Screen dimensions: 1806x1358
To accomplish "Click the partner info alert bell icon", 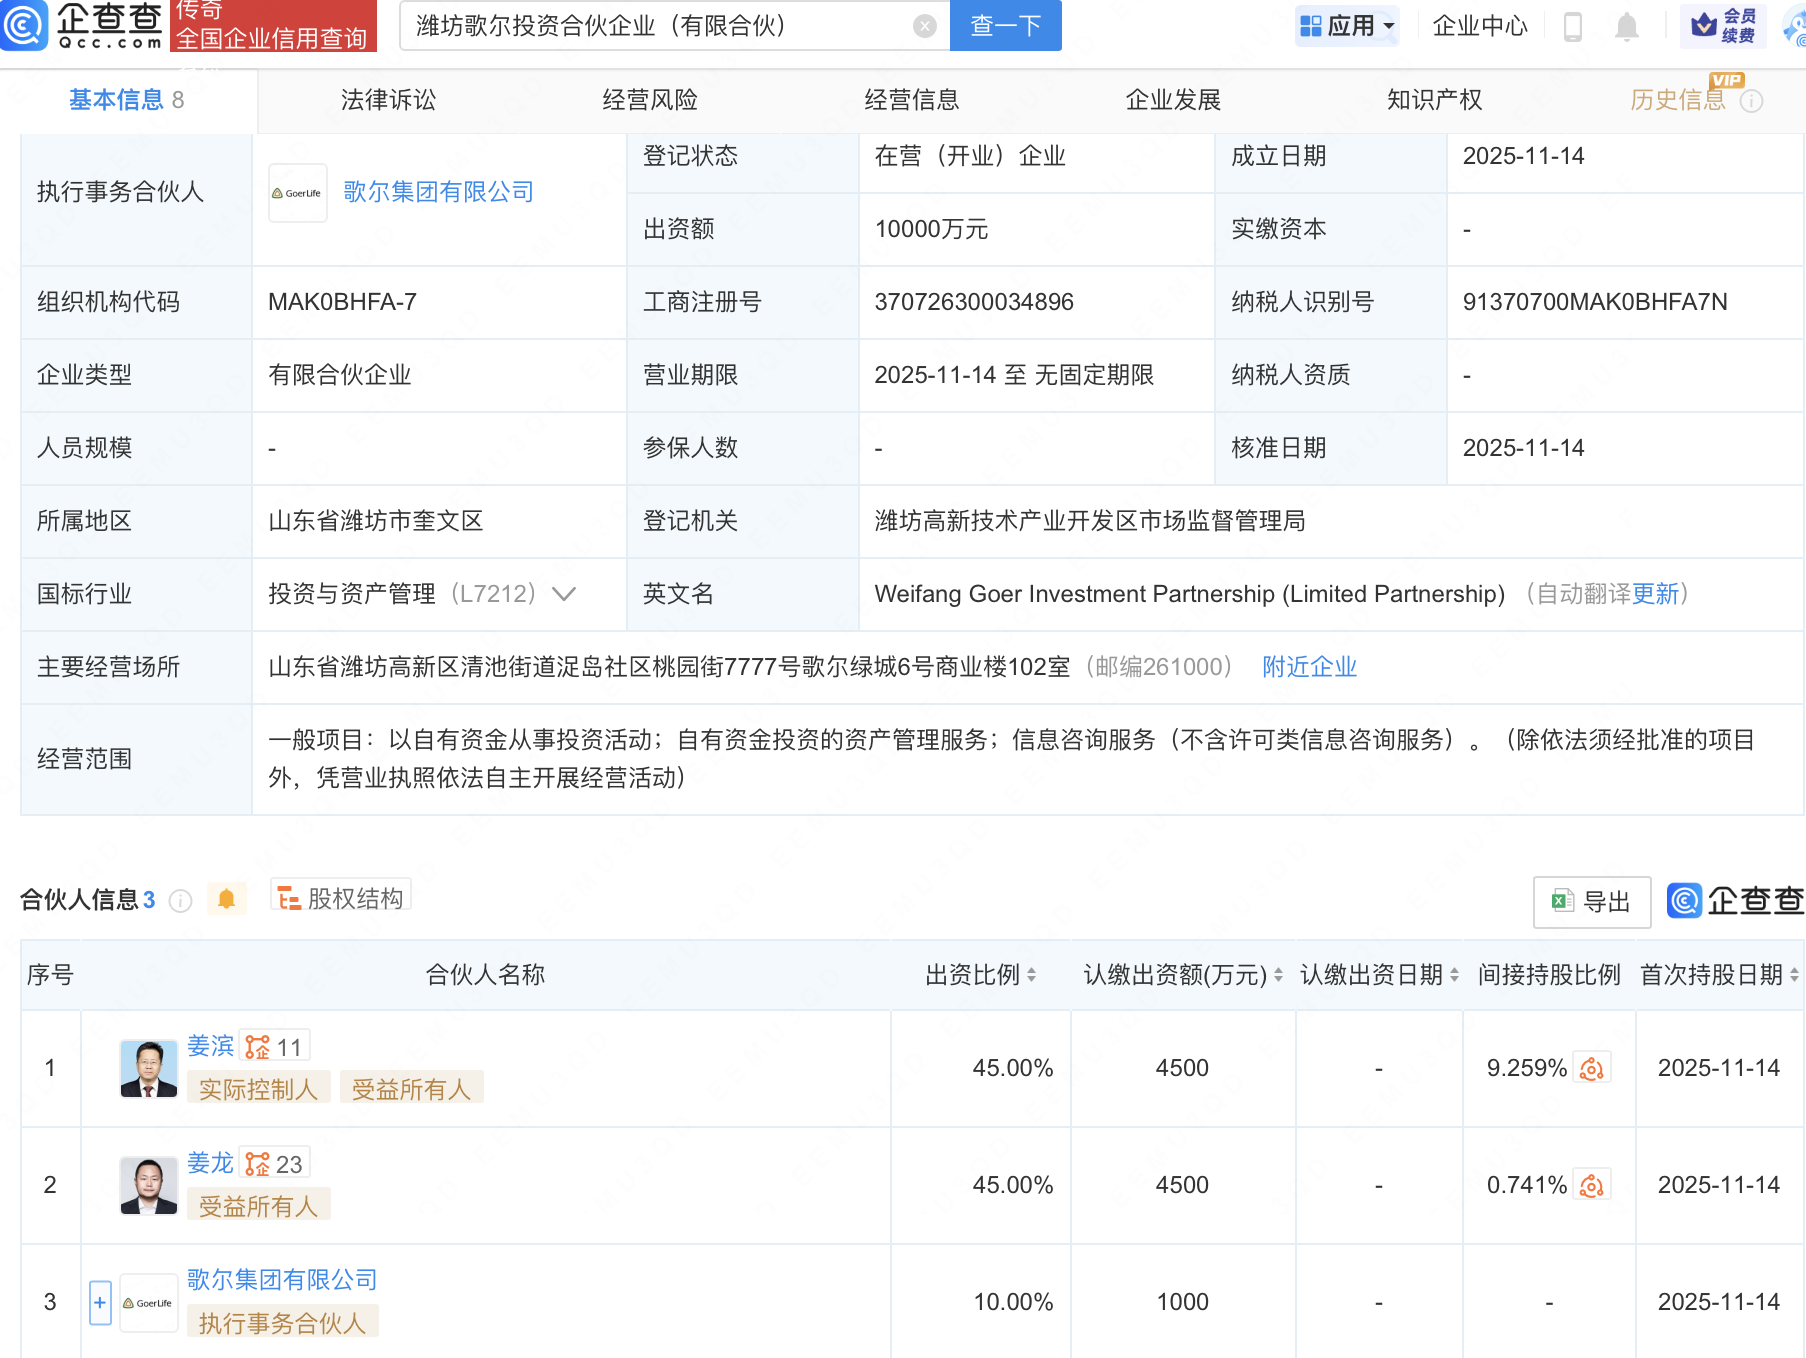I will click(x=226, y=899).
